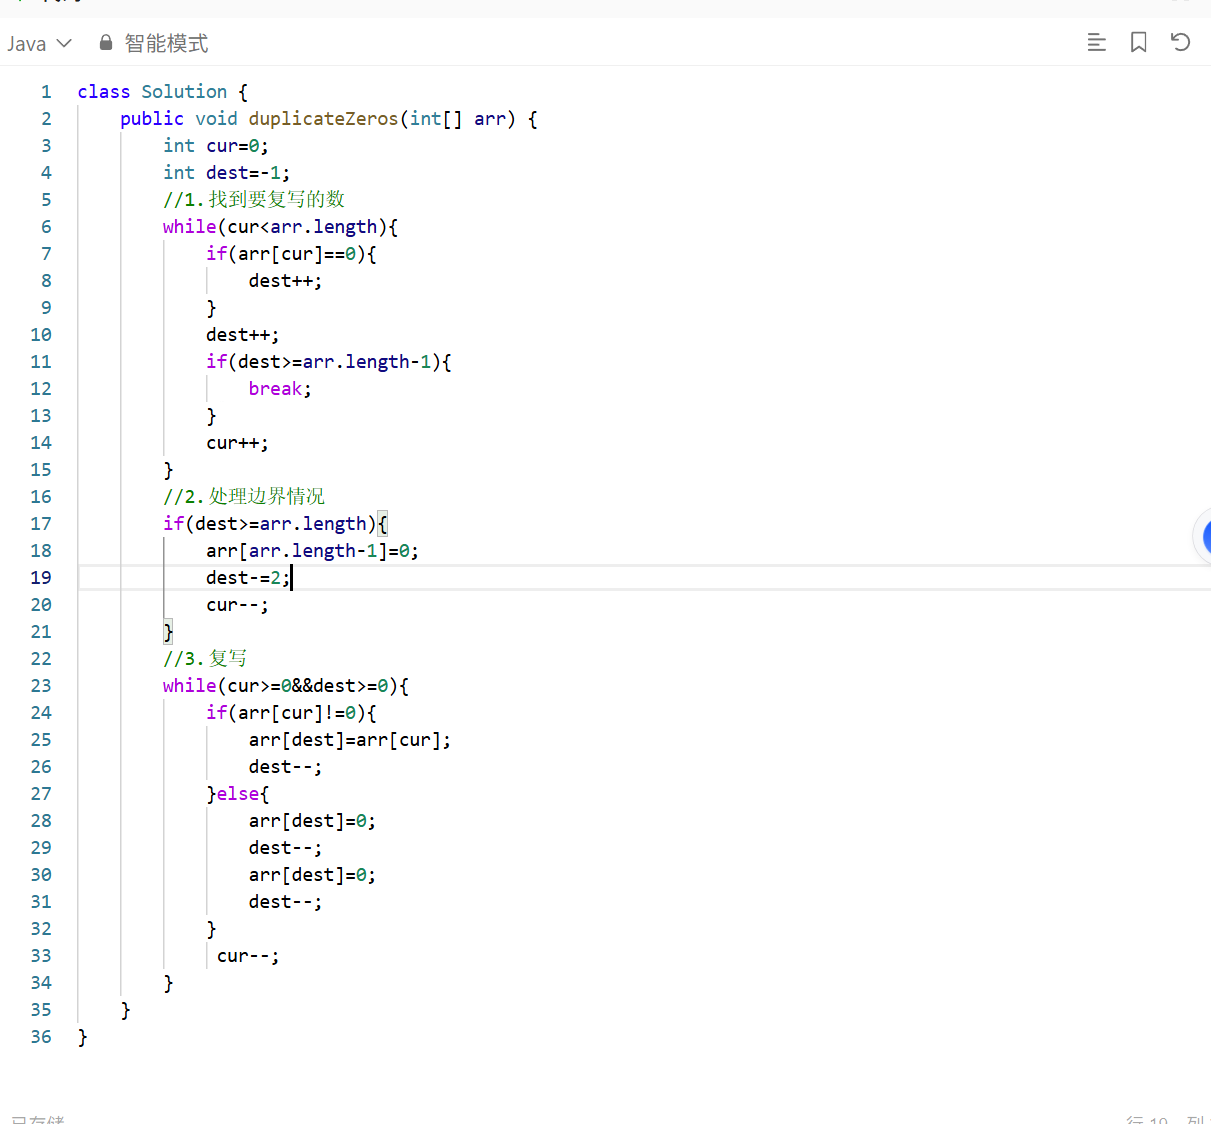Click 'if(dest>=arr.length-1){'
The height and width of the screenshot is (1124, 1211).
click(x=329, y=362)
